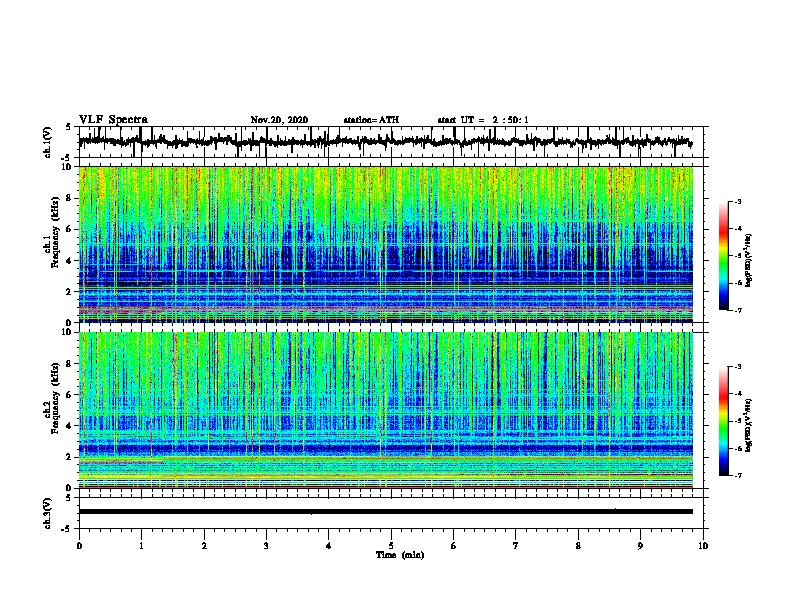The width and height of the screenshot is (792, 612).
Task: Pick the ch.2 color scale bar
Action: point(723,421)
